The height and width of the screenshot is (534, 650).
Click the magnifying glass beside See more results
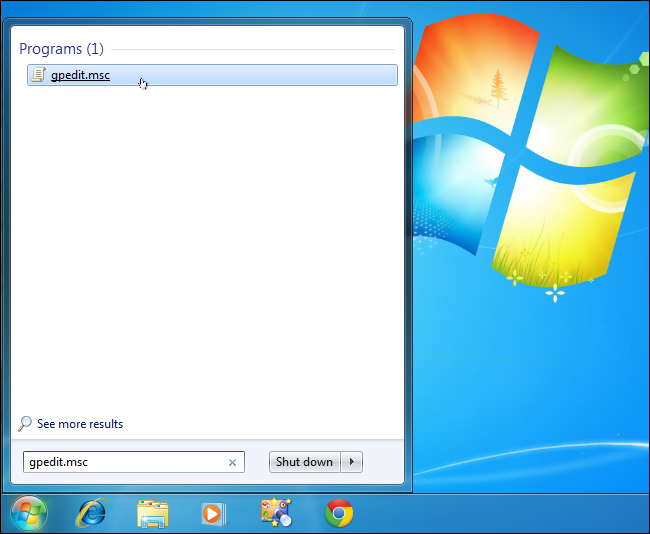pos(25,424)
